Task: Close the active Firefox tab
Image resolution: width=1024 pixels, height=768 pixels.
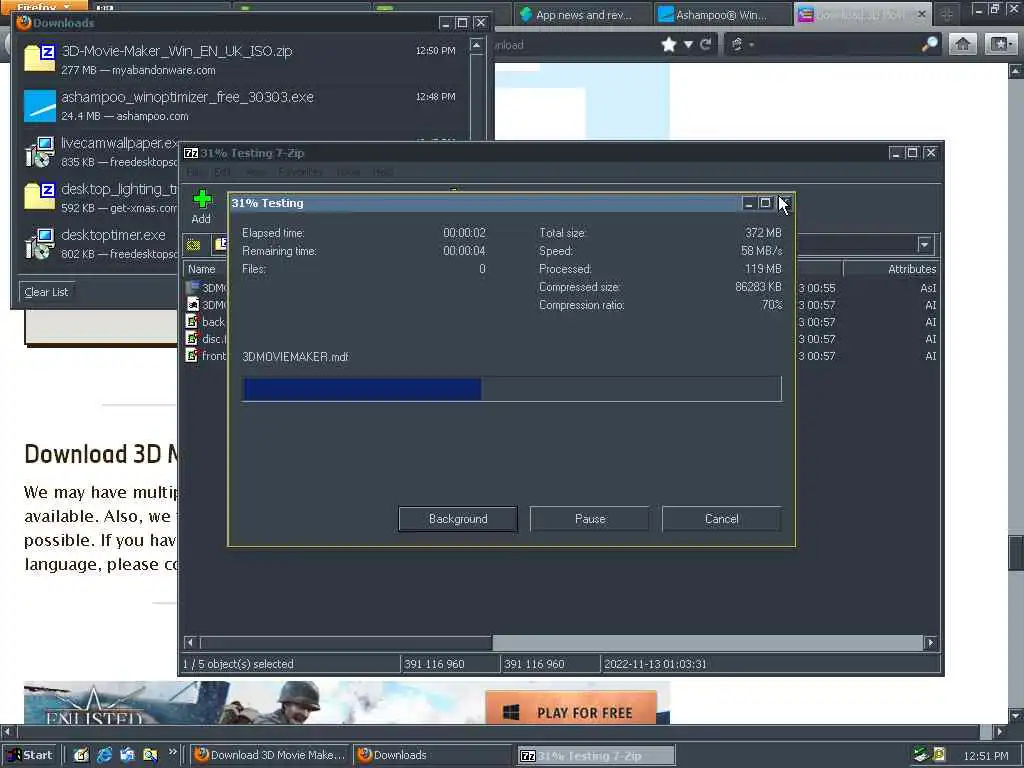Action: [921, 14]
